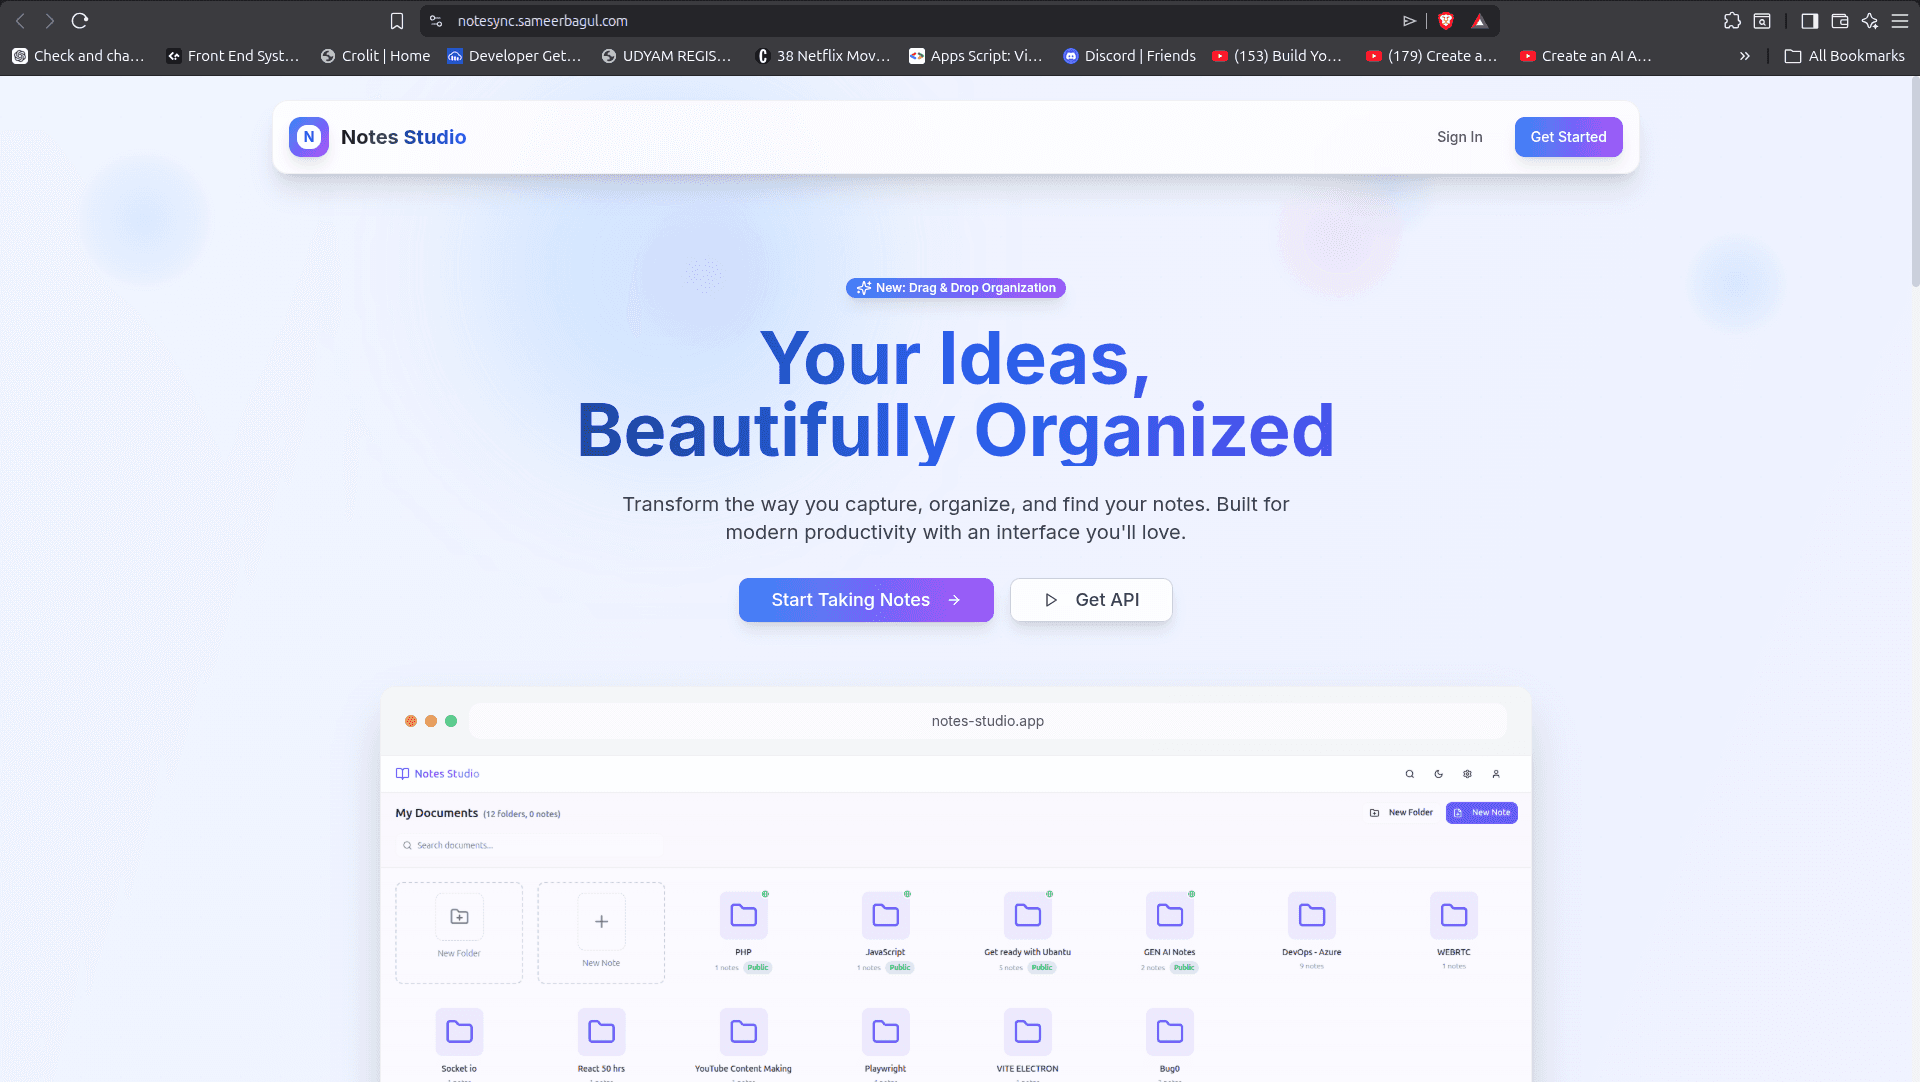The height and width of the screenshot is (1082, 1920).
Task: Open the Get ready with Ubuntu folder
Action: click(1027, 915)
